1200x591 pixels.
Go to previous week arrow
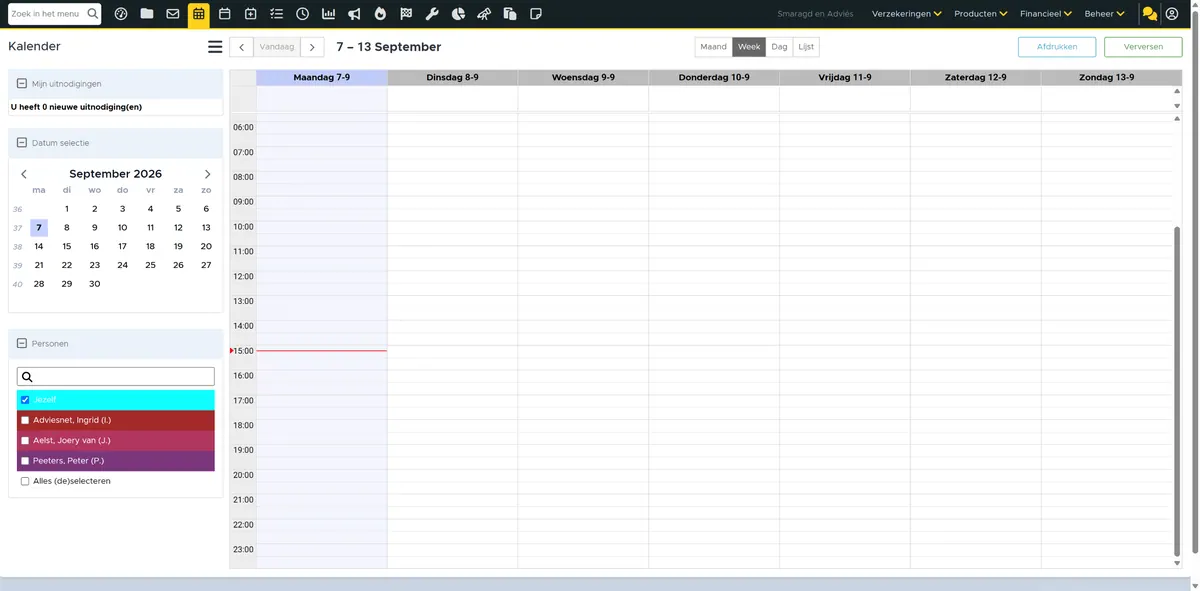[x=241, y=47]
